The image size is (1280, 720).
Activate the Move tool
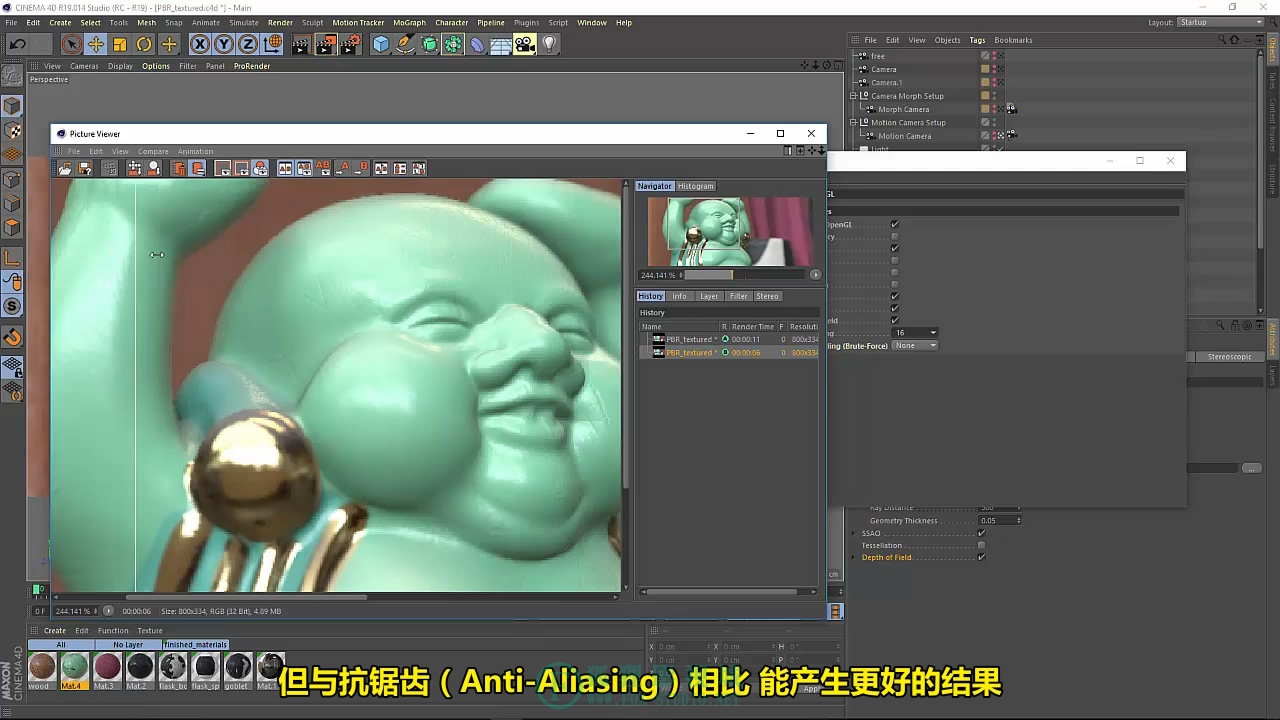pyautogui.click(x=96, y=44)
